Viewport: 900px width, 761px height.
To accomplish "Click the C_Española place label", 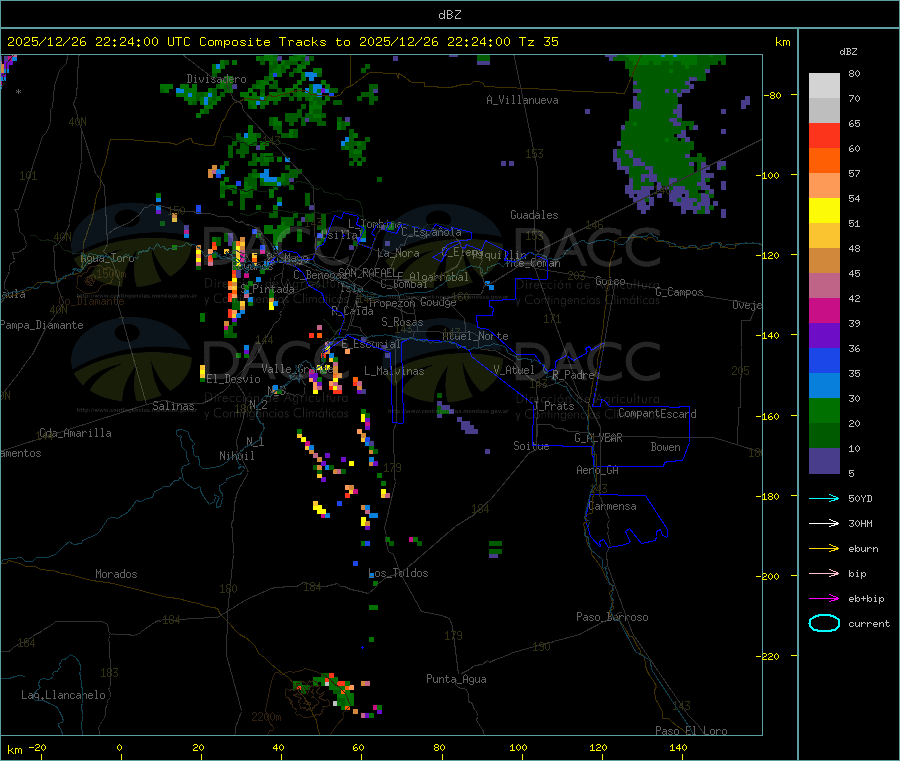I will (x=431, y=232).
